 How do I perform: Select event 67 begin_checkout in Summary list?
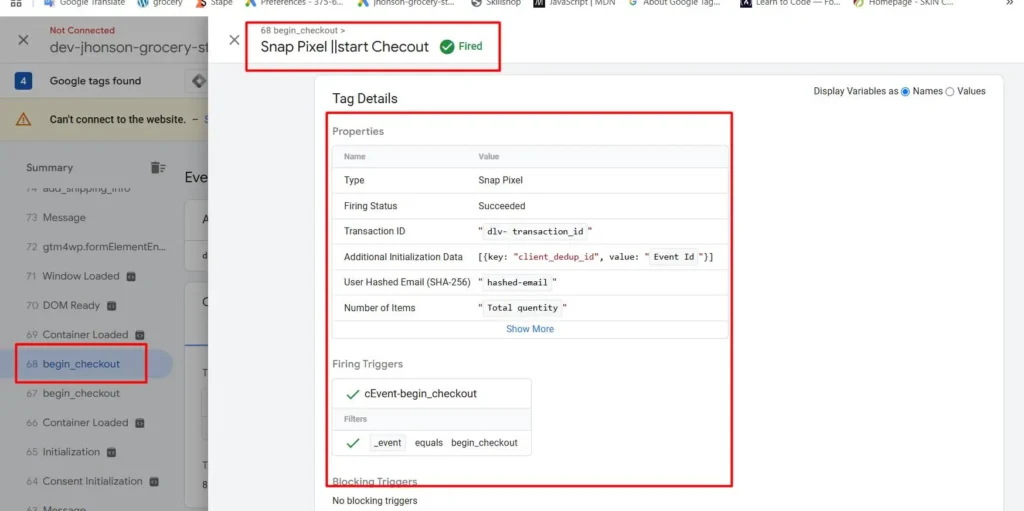[81, 393]
